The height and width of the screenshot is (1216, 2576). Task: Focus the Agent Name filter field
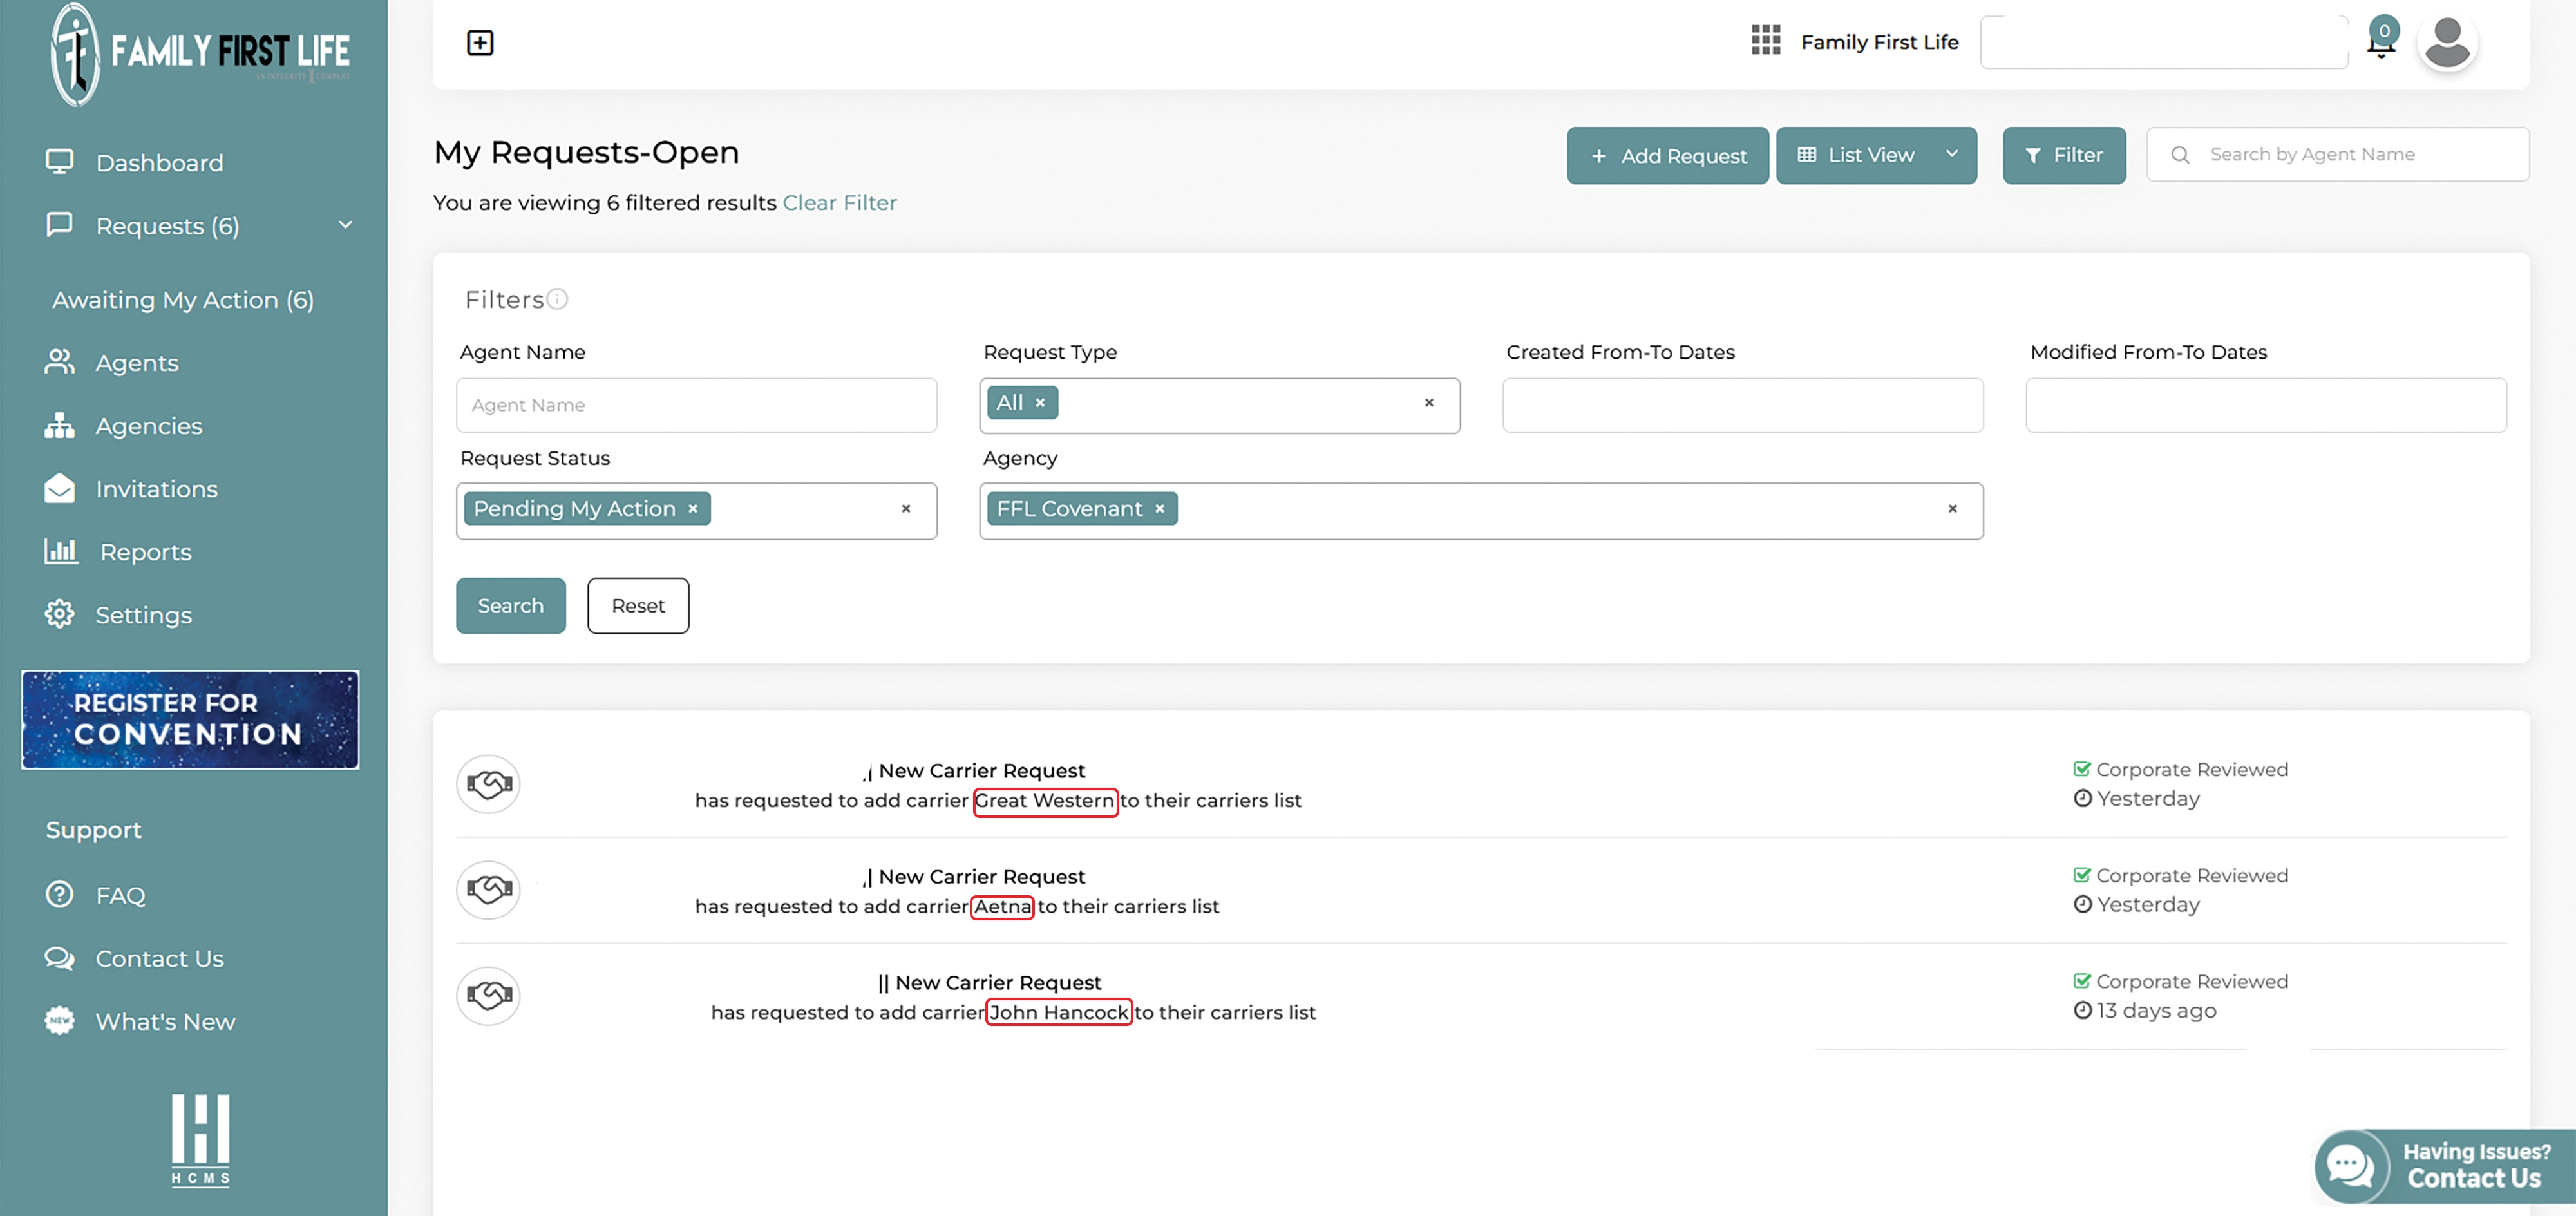coord(697,405)
